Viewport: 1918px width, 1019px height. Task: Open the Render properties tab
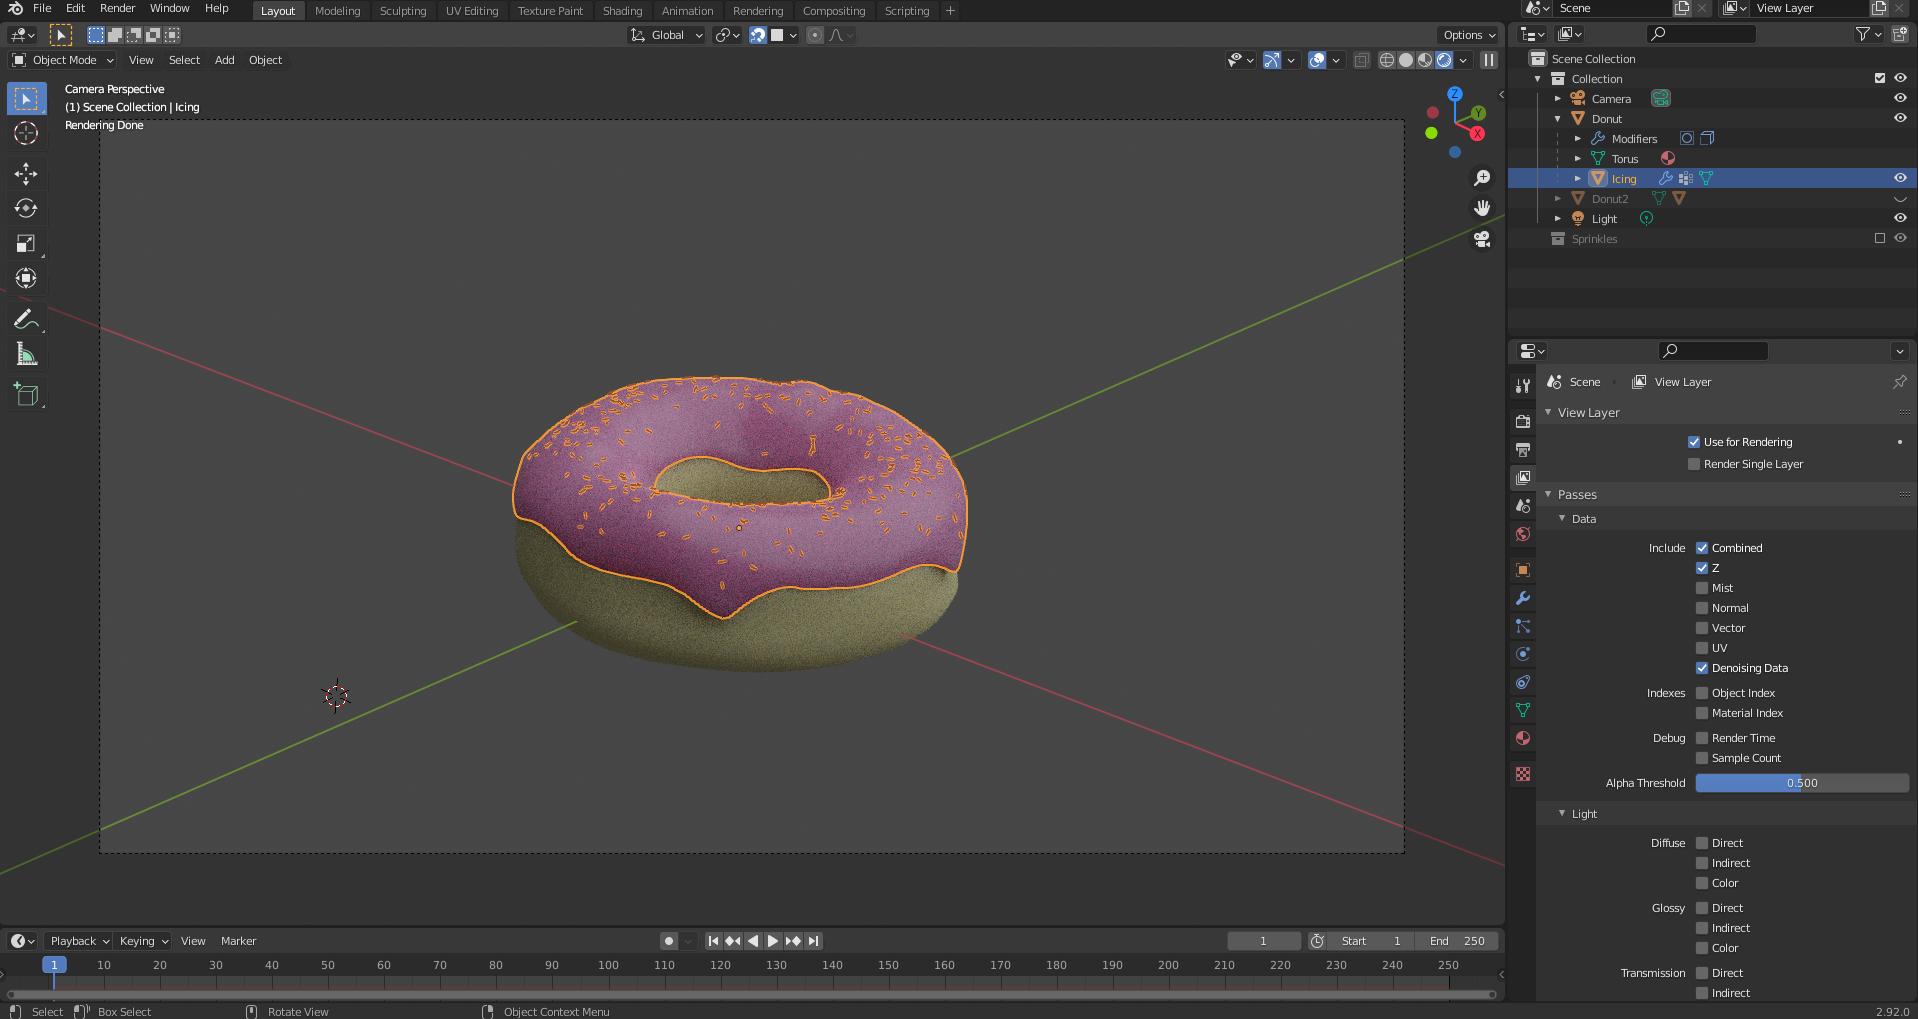(x=1523, y=421)
